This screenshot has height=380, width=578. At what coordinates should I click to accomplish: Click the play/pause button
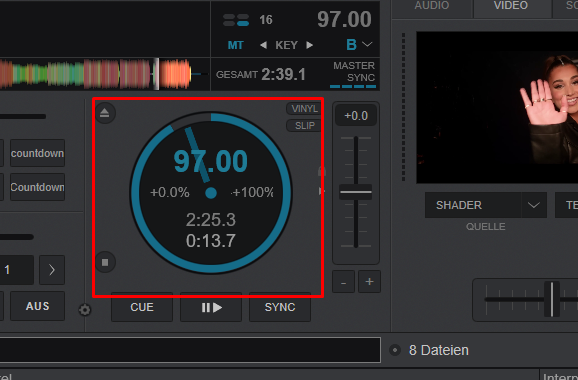pos(211,307)
